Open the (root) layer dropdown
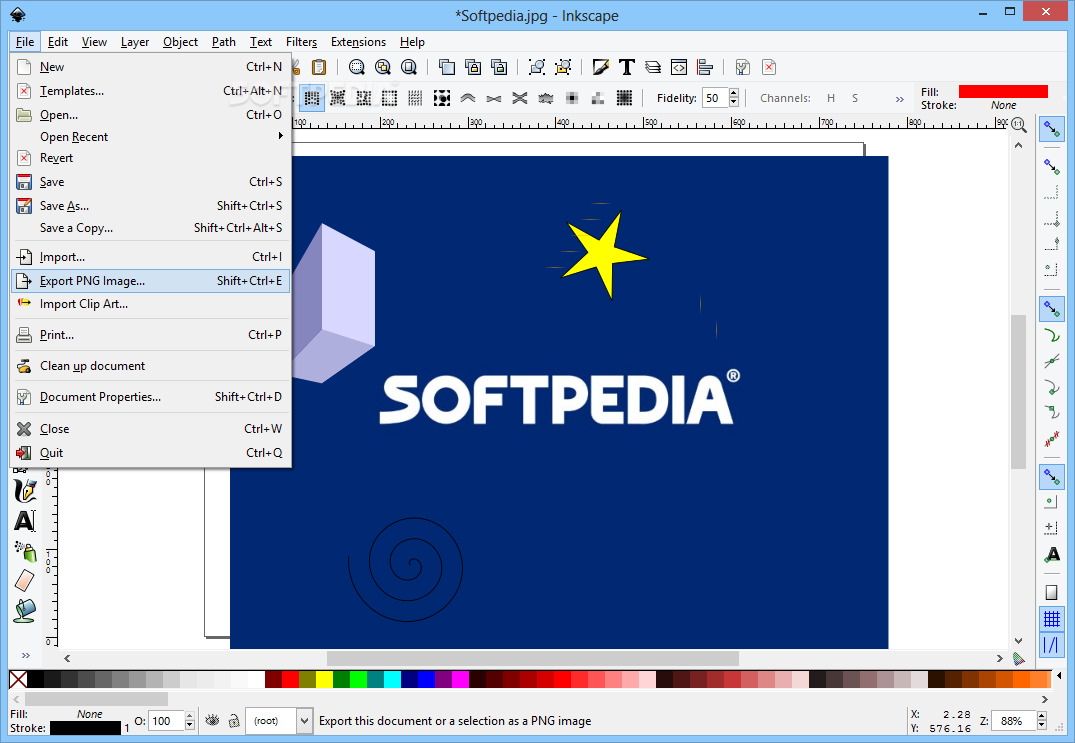 [279, 720]
